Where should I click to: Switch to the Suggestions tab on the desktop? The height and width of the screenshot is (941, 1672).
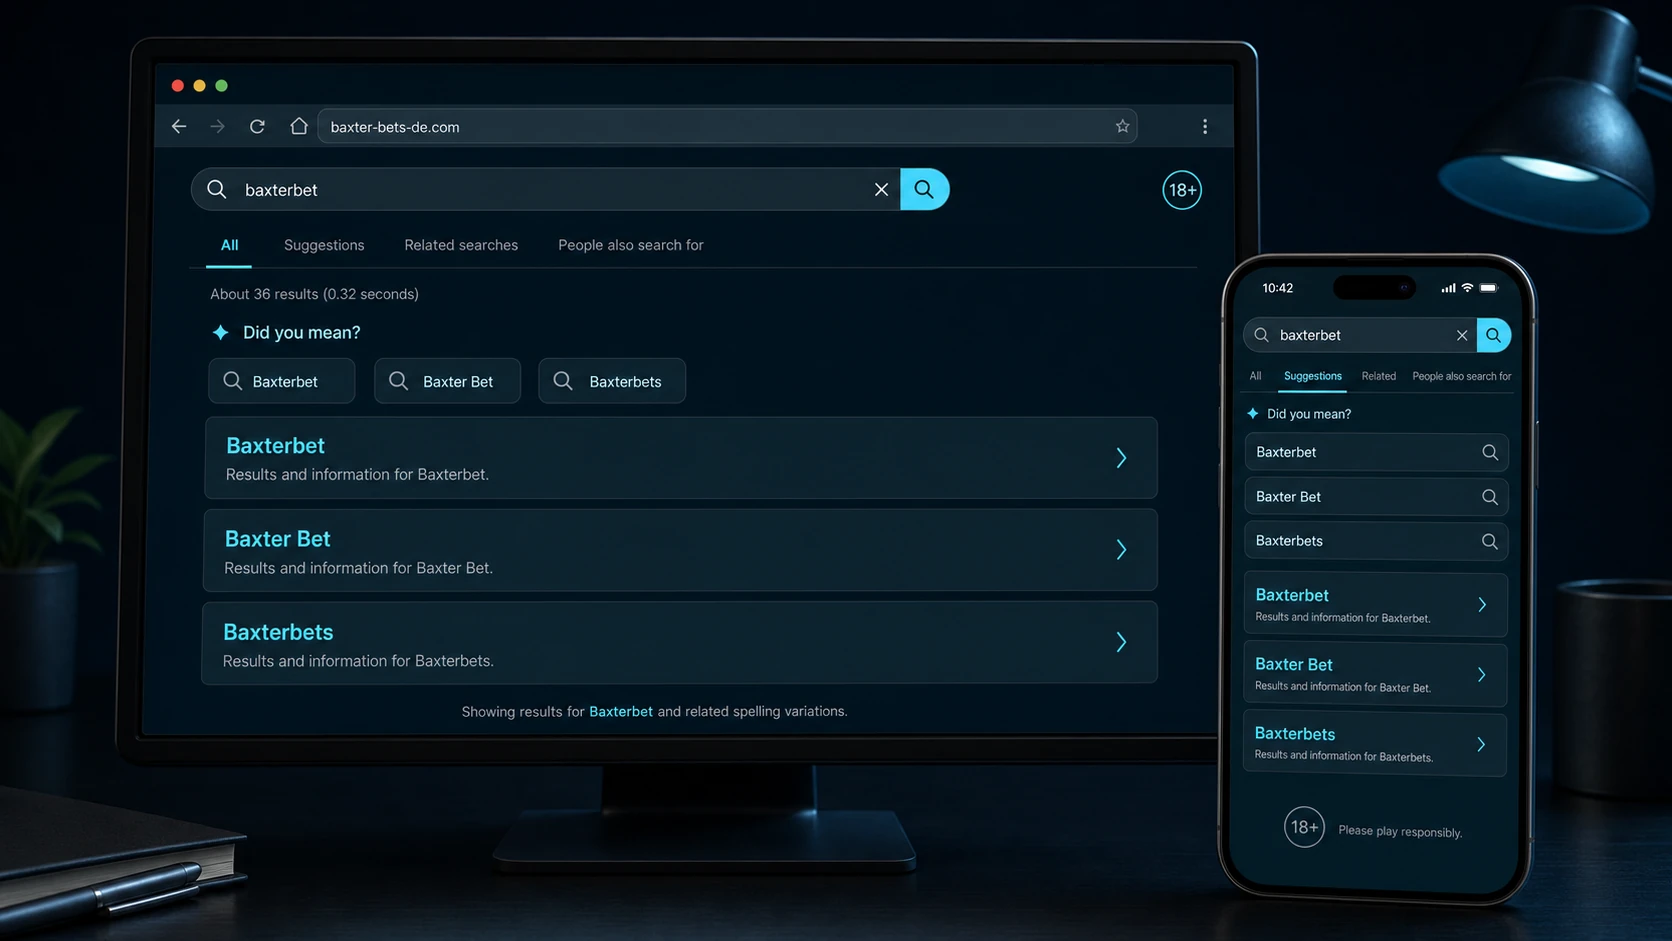pos(324,245)
